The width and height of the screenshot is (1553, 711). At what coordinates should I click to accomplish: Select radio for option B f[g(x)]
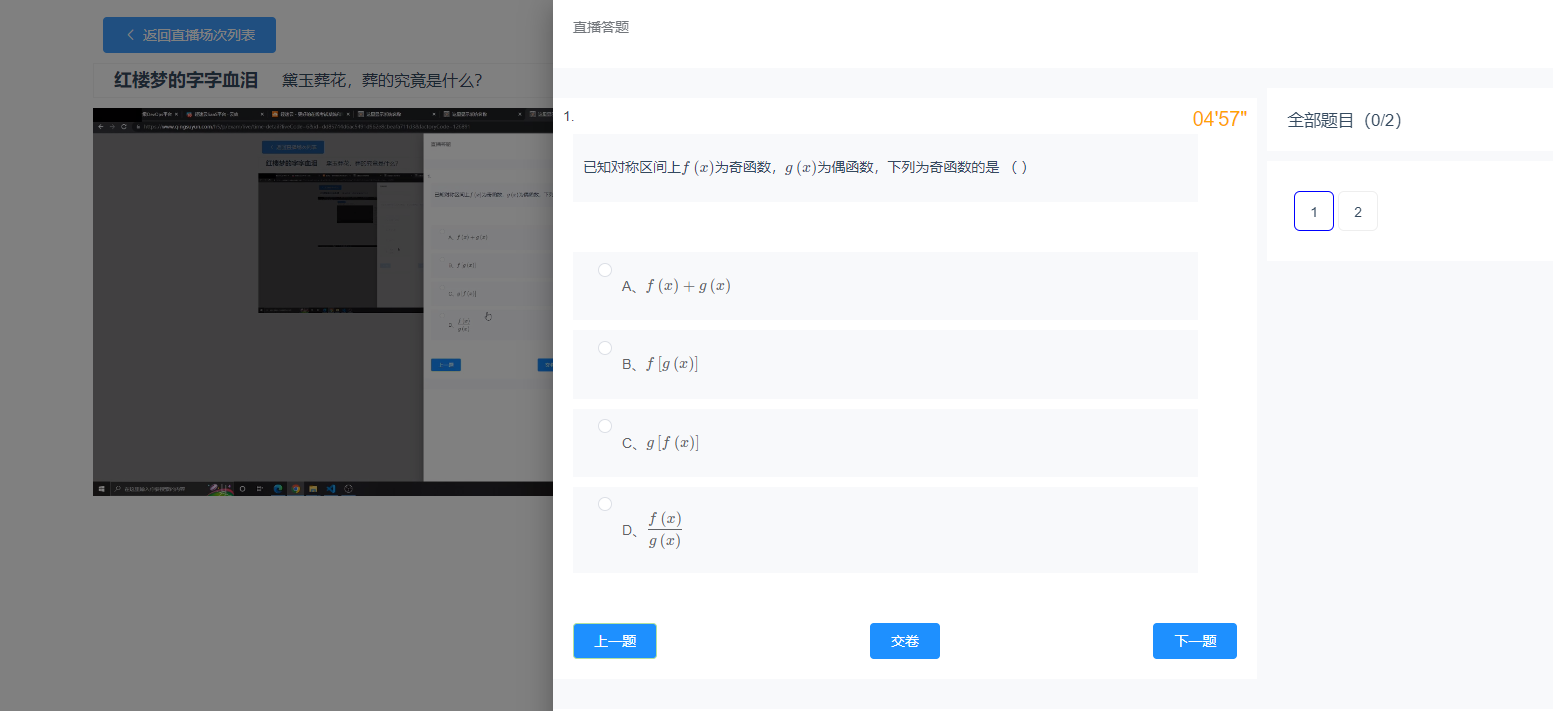coord(605,348)
